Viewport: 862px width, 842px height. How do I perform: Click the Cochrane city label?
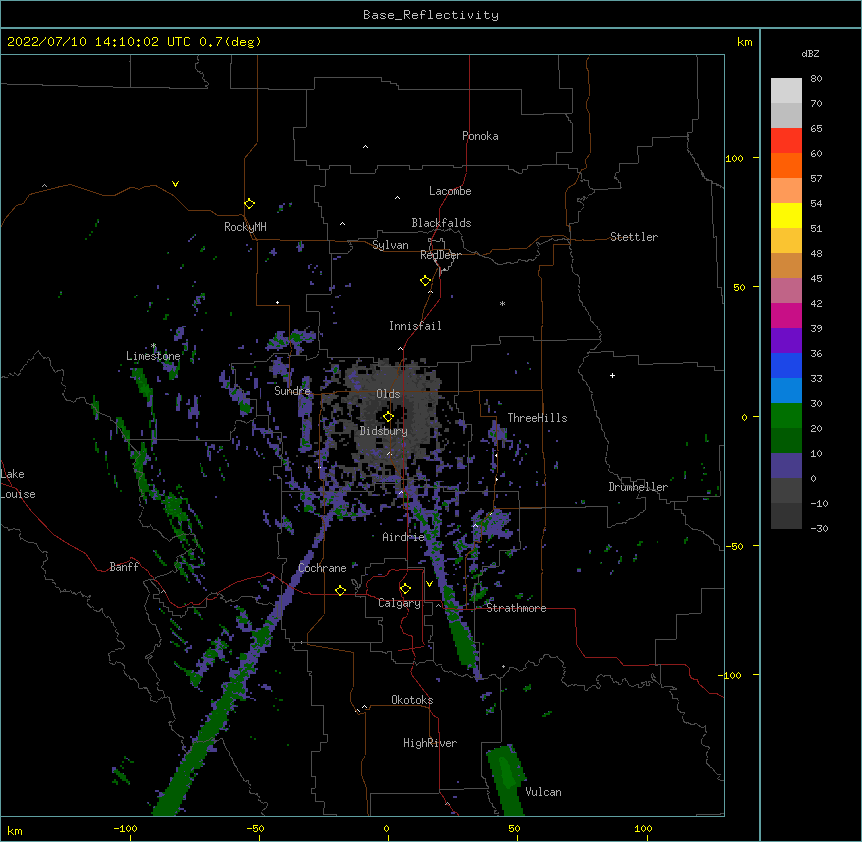(x=322, y=568)
